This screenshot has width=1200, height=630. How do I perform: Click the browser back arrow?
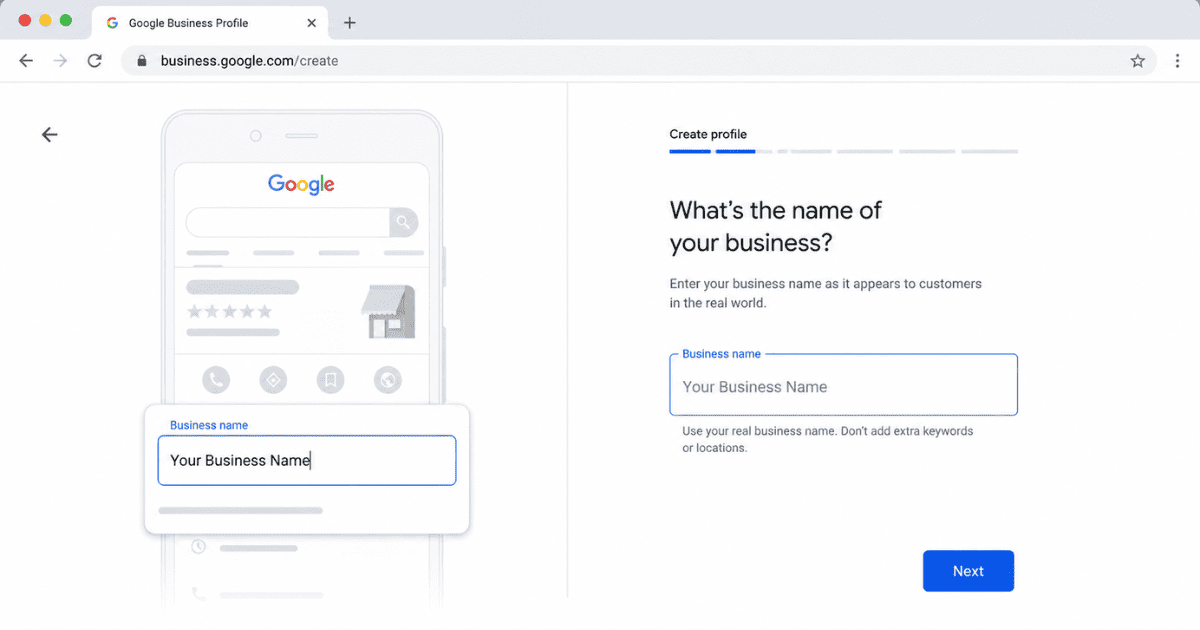26,61
